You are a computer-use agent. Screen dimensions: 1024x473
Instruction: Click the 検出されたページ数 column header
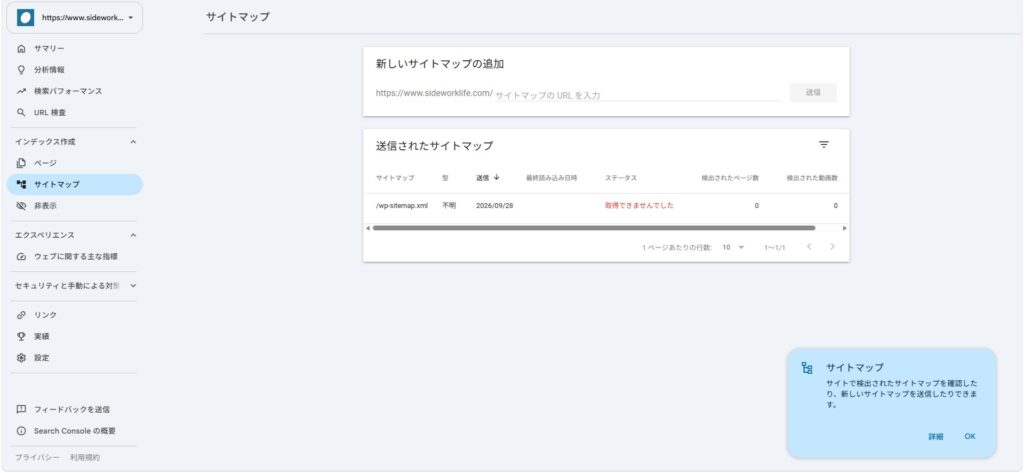point(730,178)
